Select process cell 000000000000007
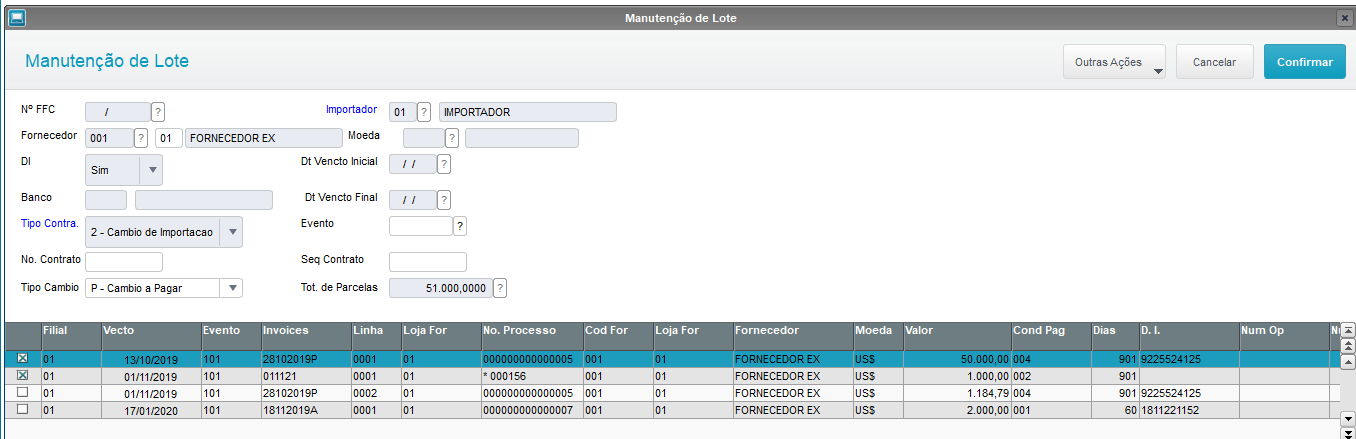Image resolution: width=1356 pixels, height=439 pixels. click(x=531, y=410)
